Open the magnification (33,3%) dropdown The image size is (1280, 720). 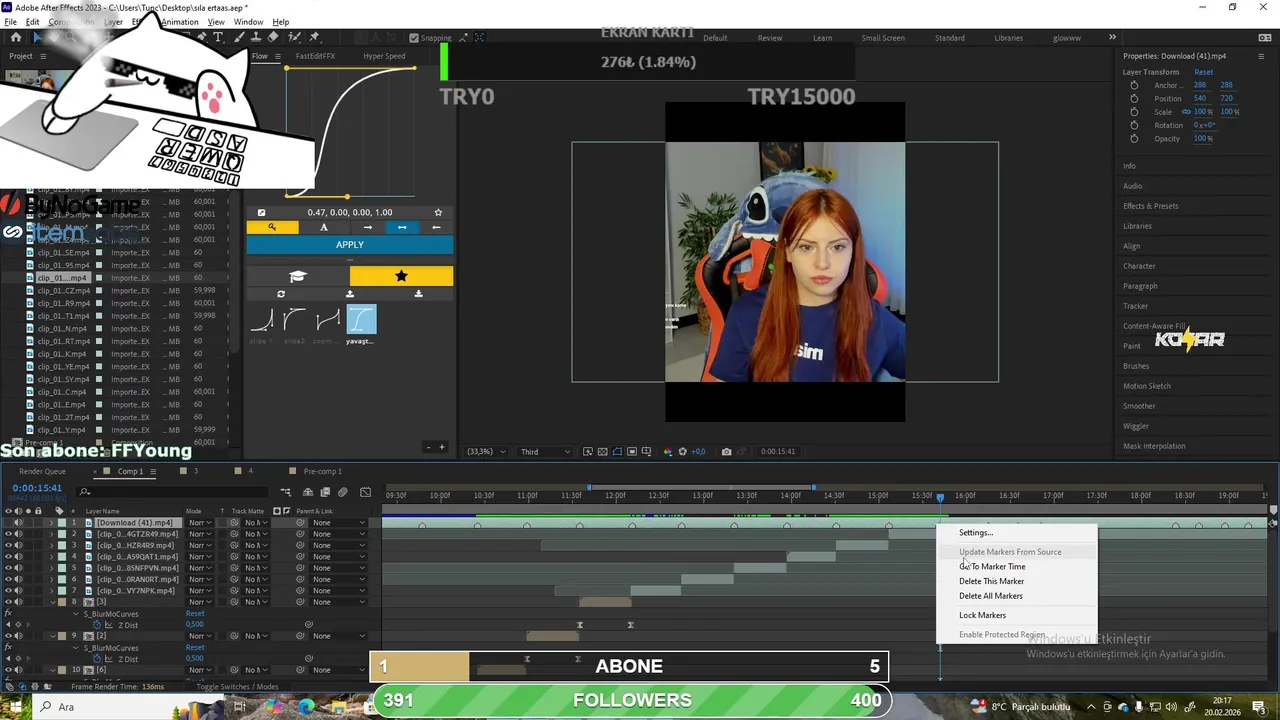[486, 451]
